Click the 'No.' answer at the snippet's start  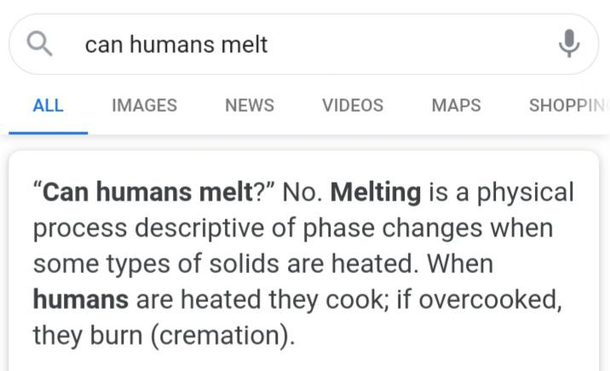pos(303,192)
